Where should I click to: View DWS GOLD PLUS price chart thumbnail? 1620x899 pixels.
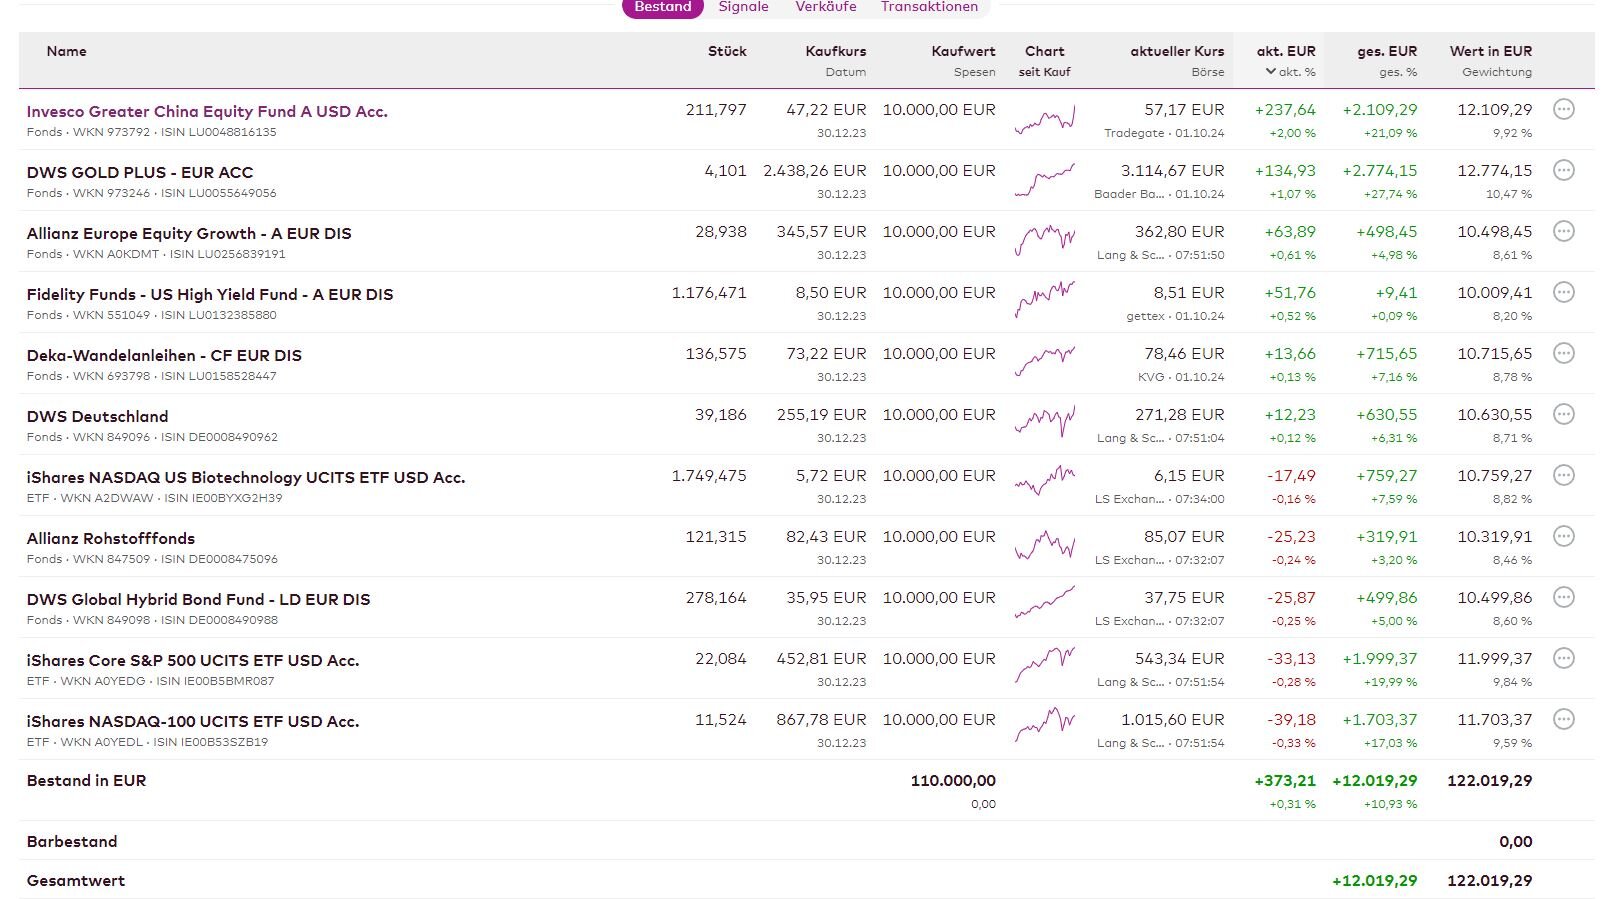coord(1045,181)
